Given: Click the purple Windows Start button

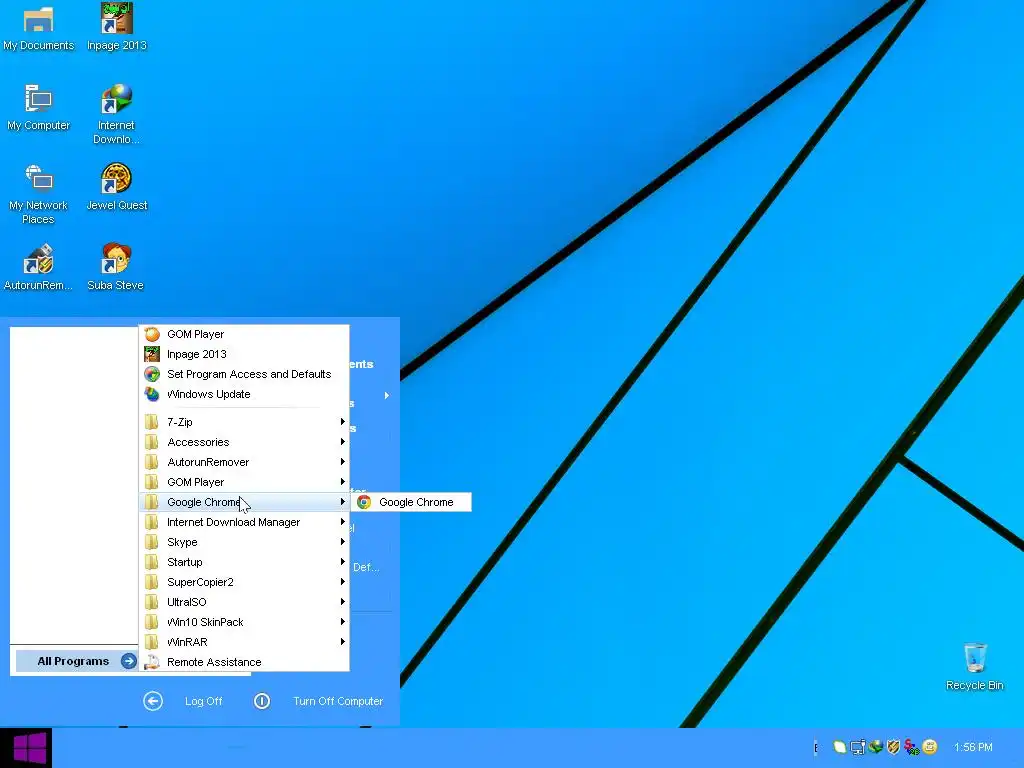Looking at the screenshot, I should coord(26,748).
